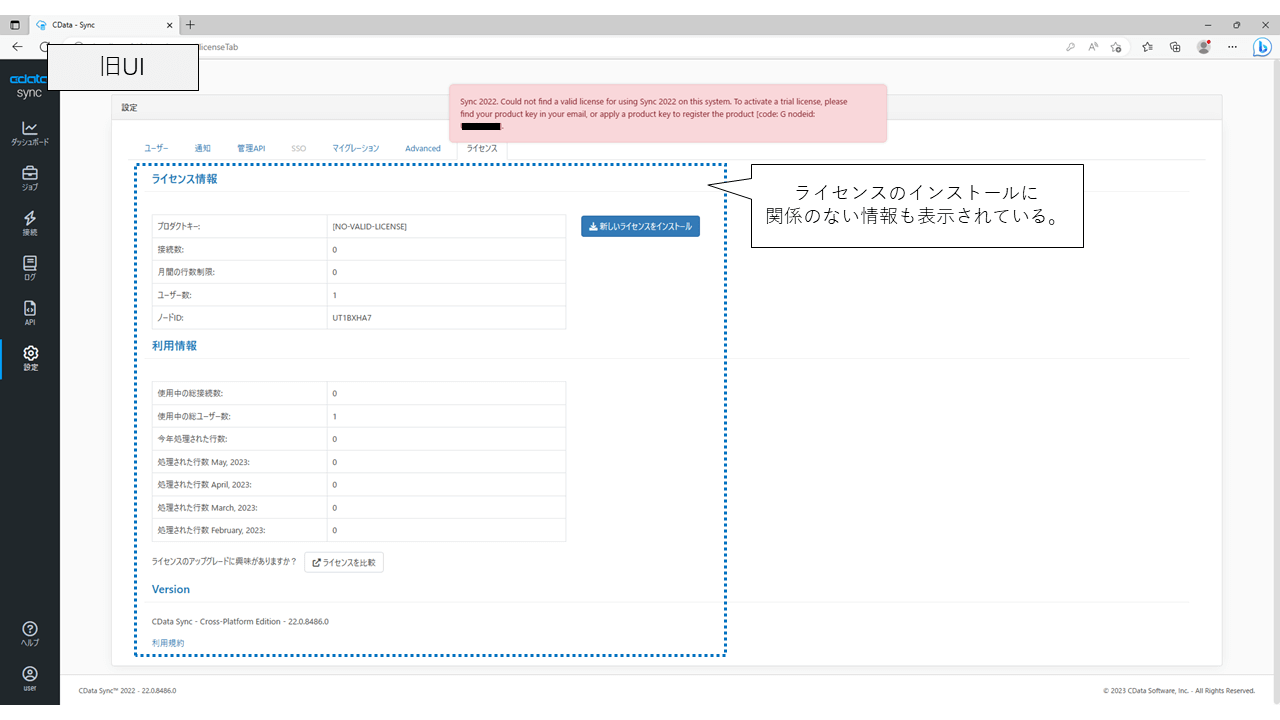Open the browser Favorites list
The image size is (1280, 720).
click(1148, 47)
